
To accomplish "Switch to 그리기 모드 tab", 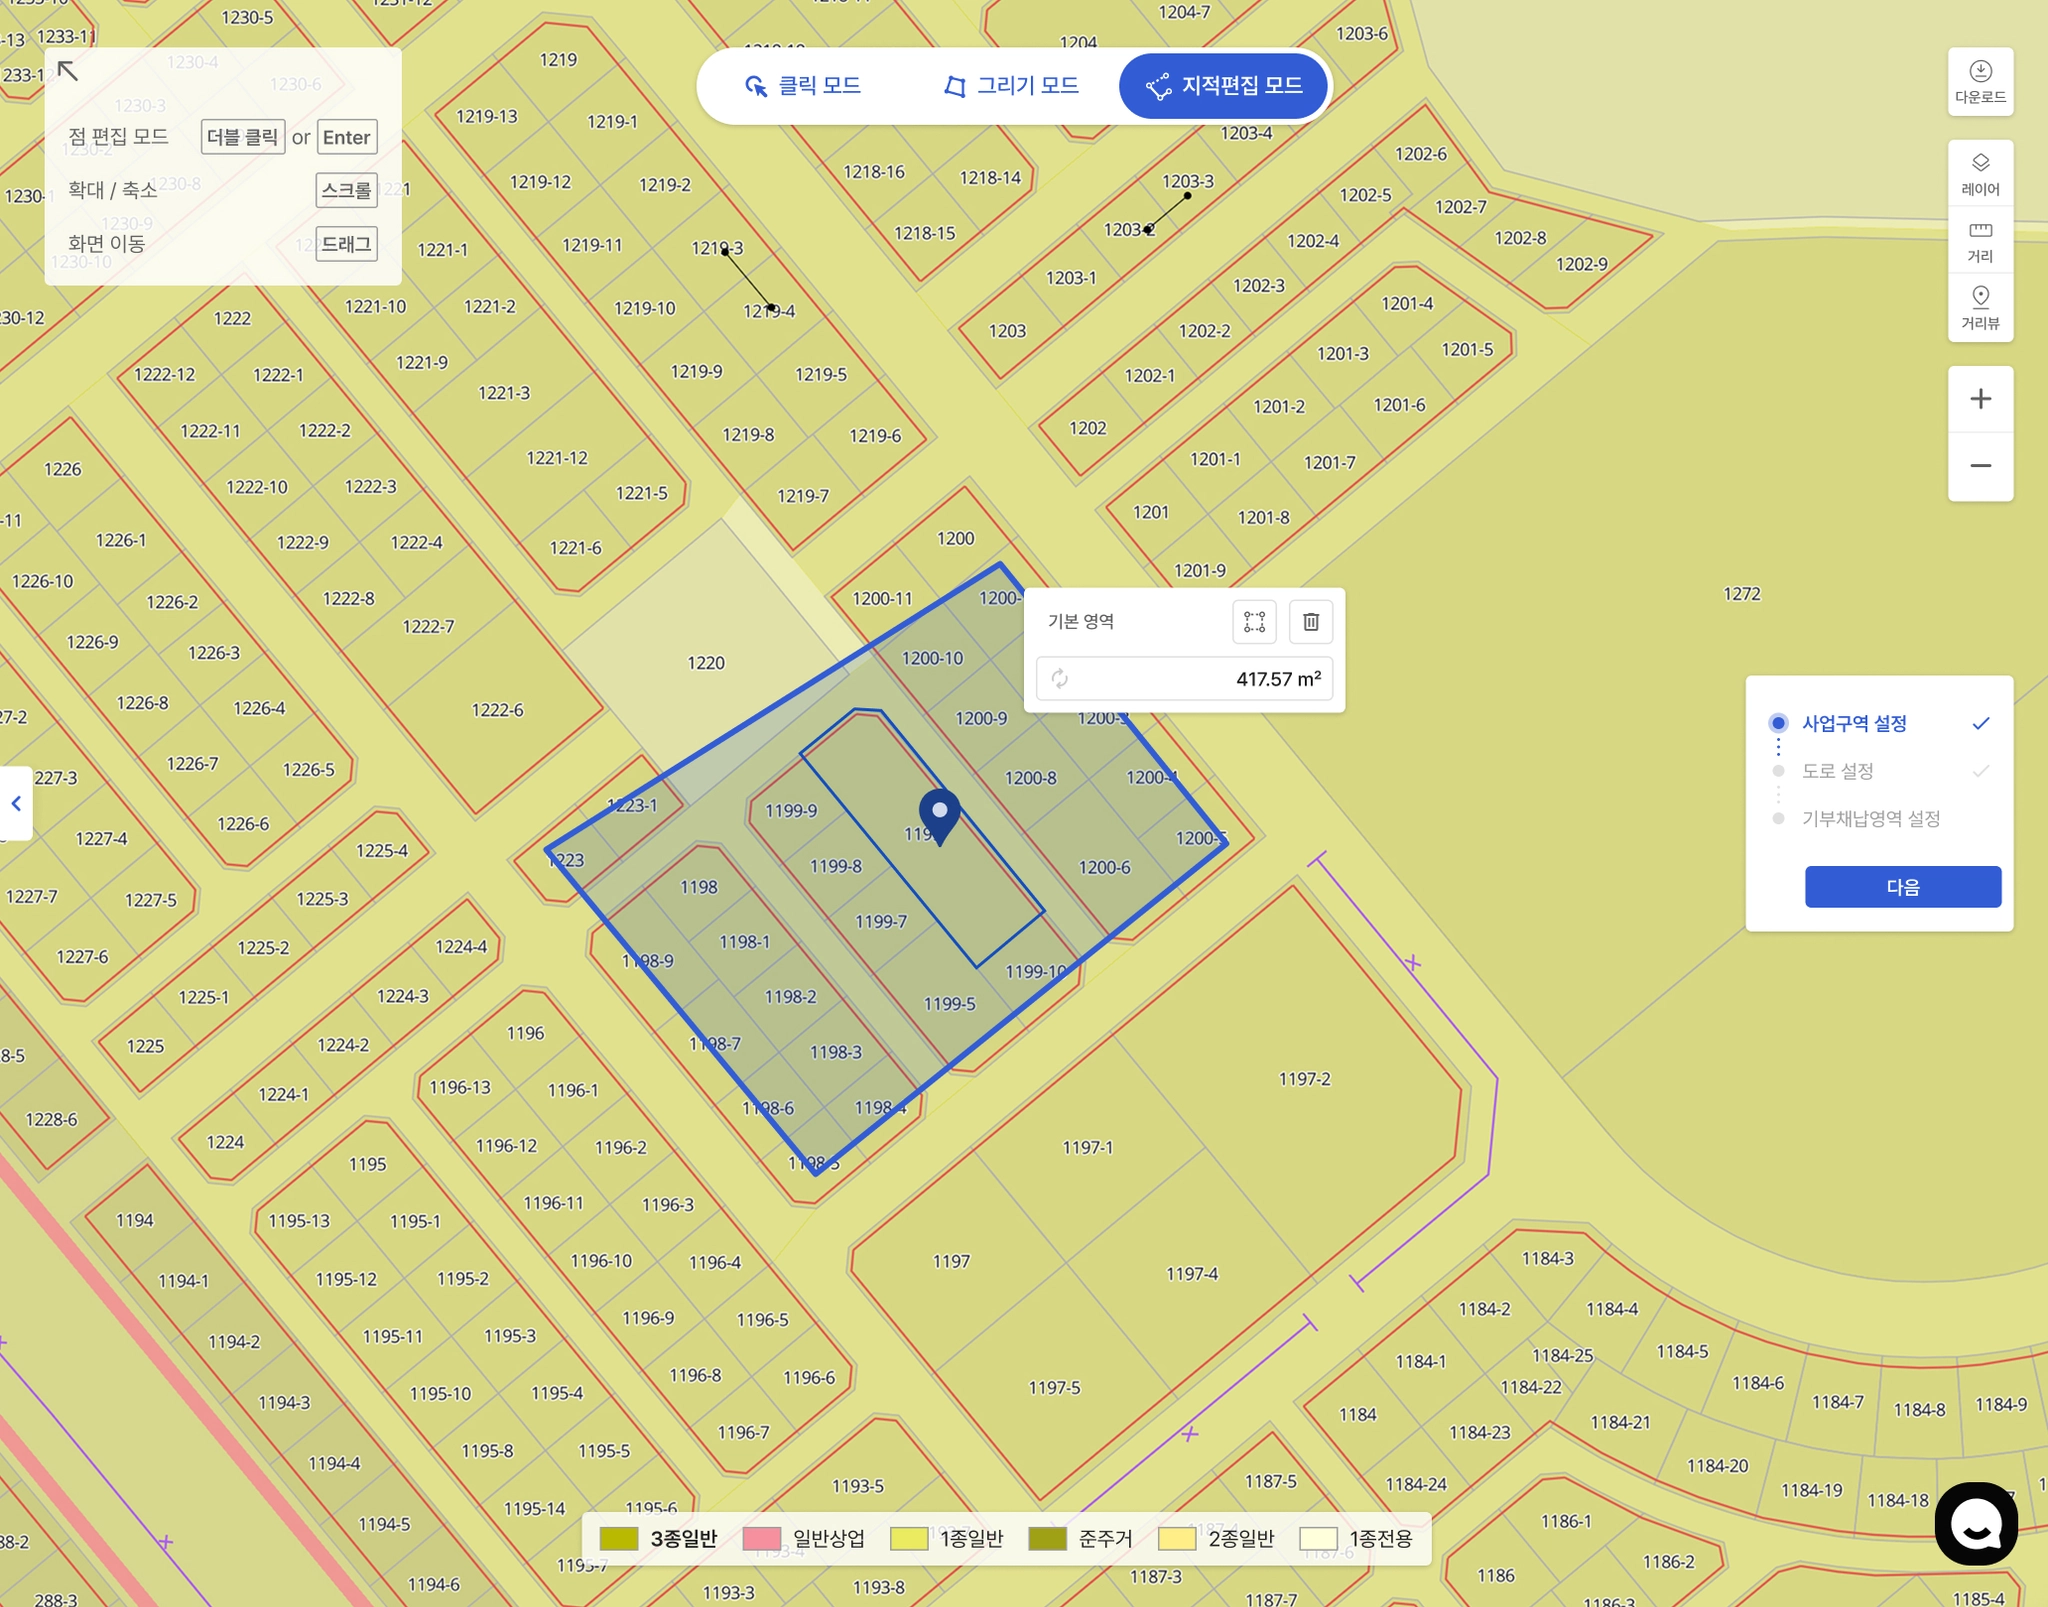I will point(1011,86).
